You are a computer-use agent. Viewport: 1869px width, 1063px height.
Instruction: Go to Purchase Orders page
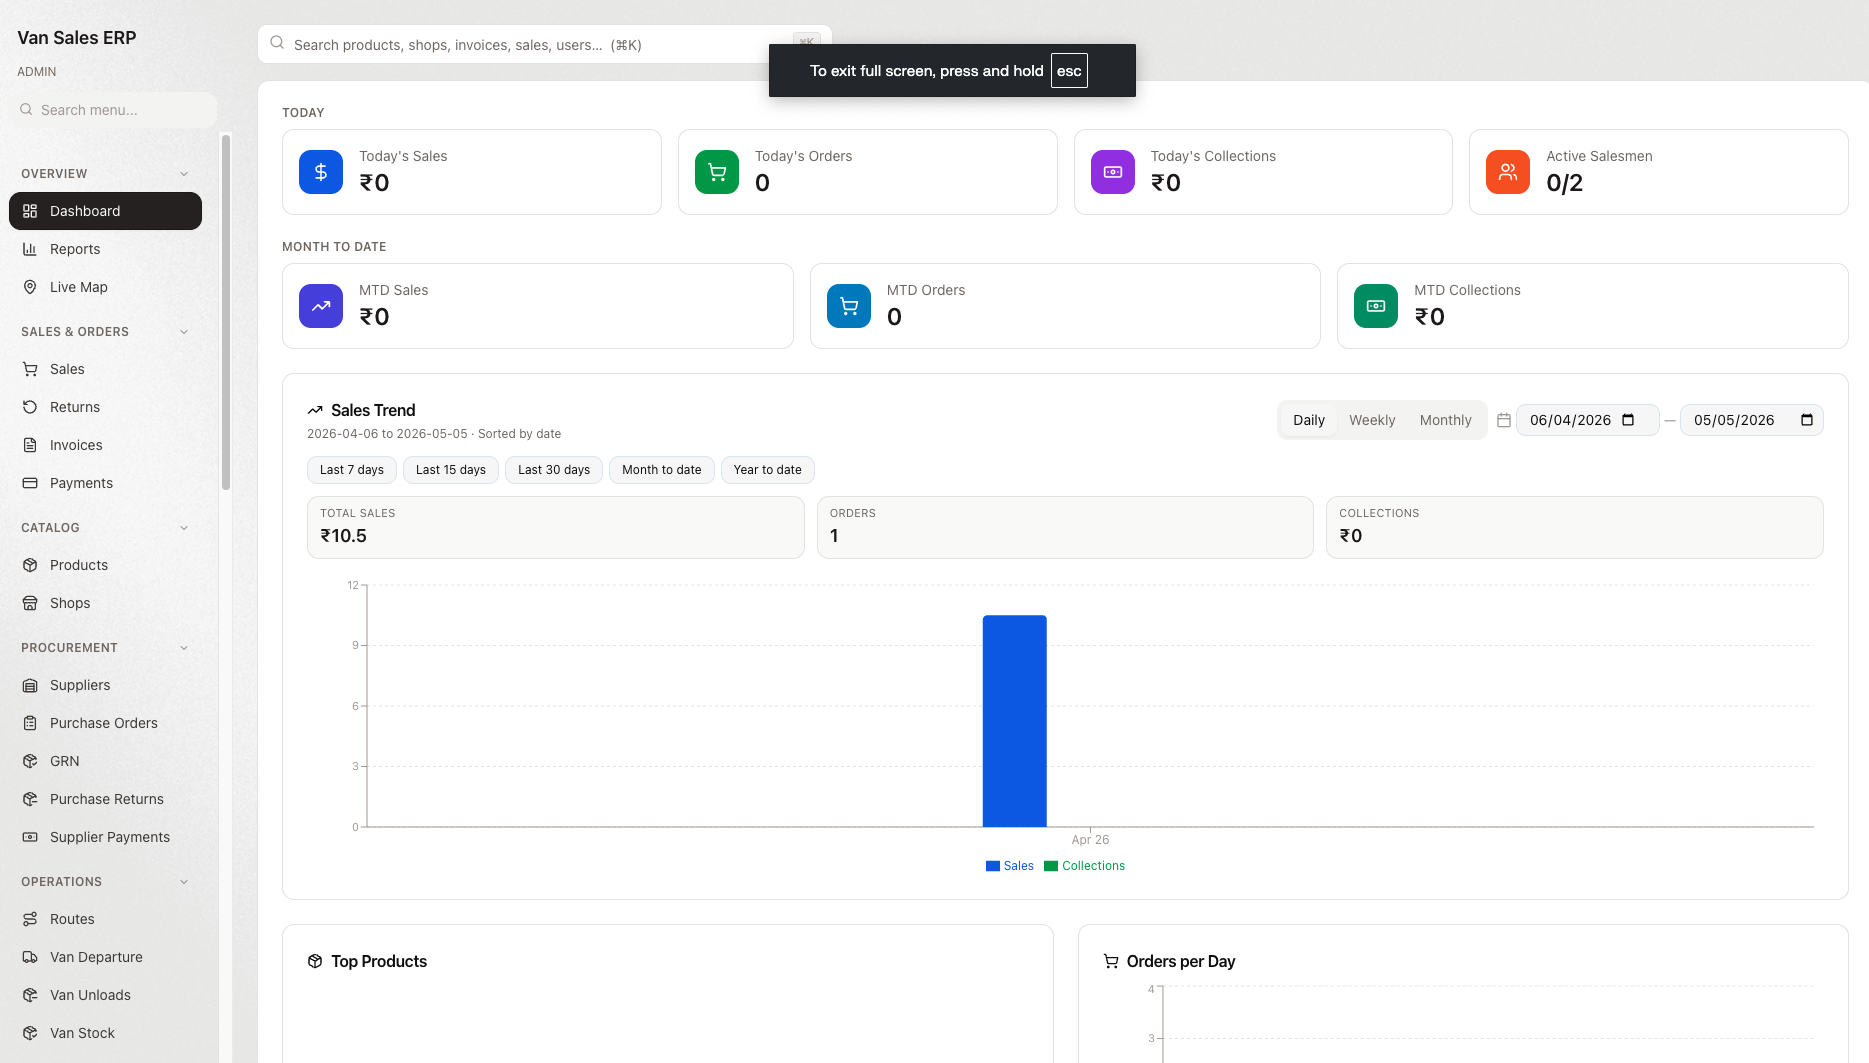105,723
